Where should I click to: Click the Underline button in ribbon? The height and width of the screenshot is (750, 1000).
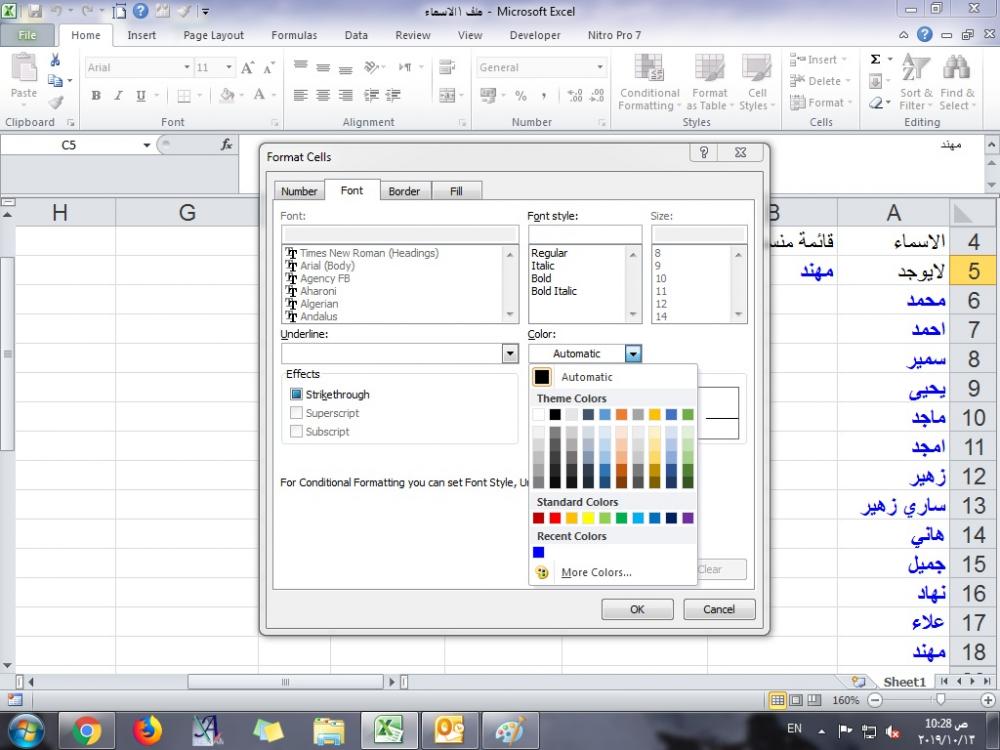point(140,96)
